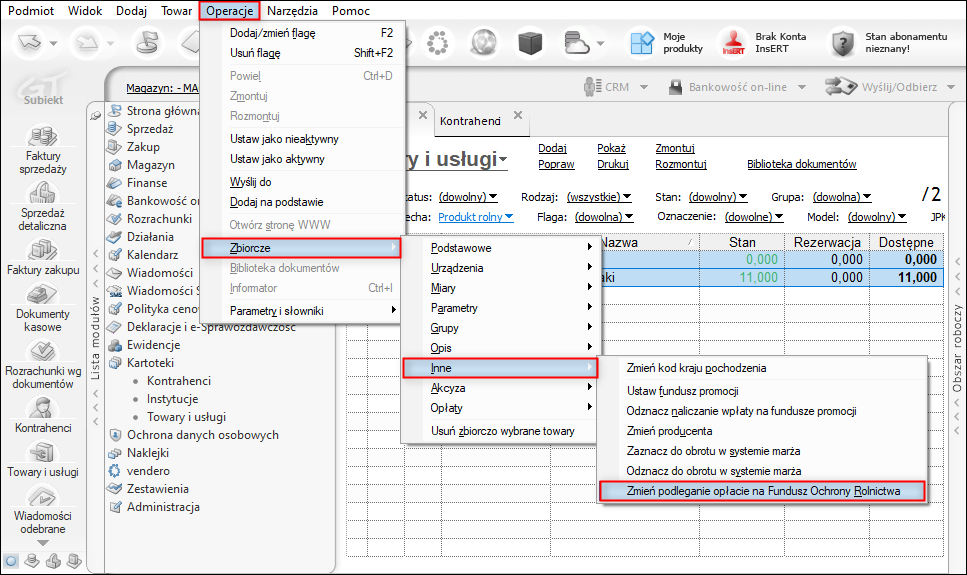Click the flag toolbar icon
967x575 pixels.
[146, 43]
